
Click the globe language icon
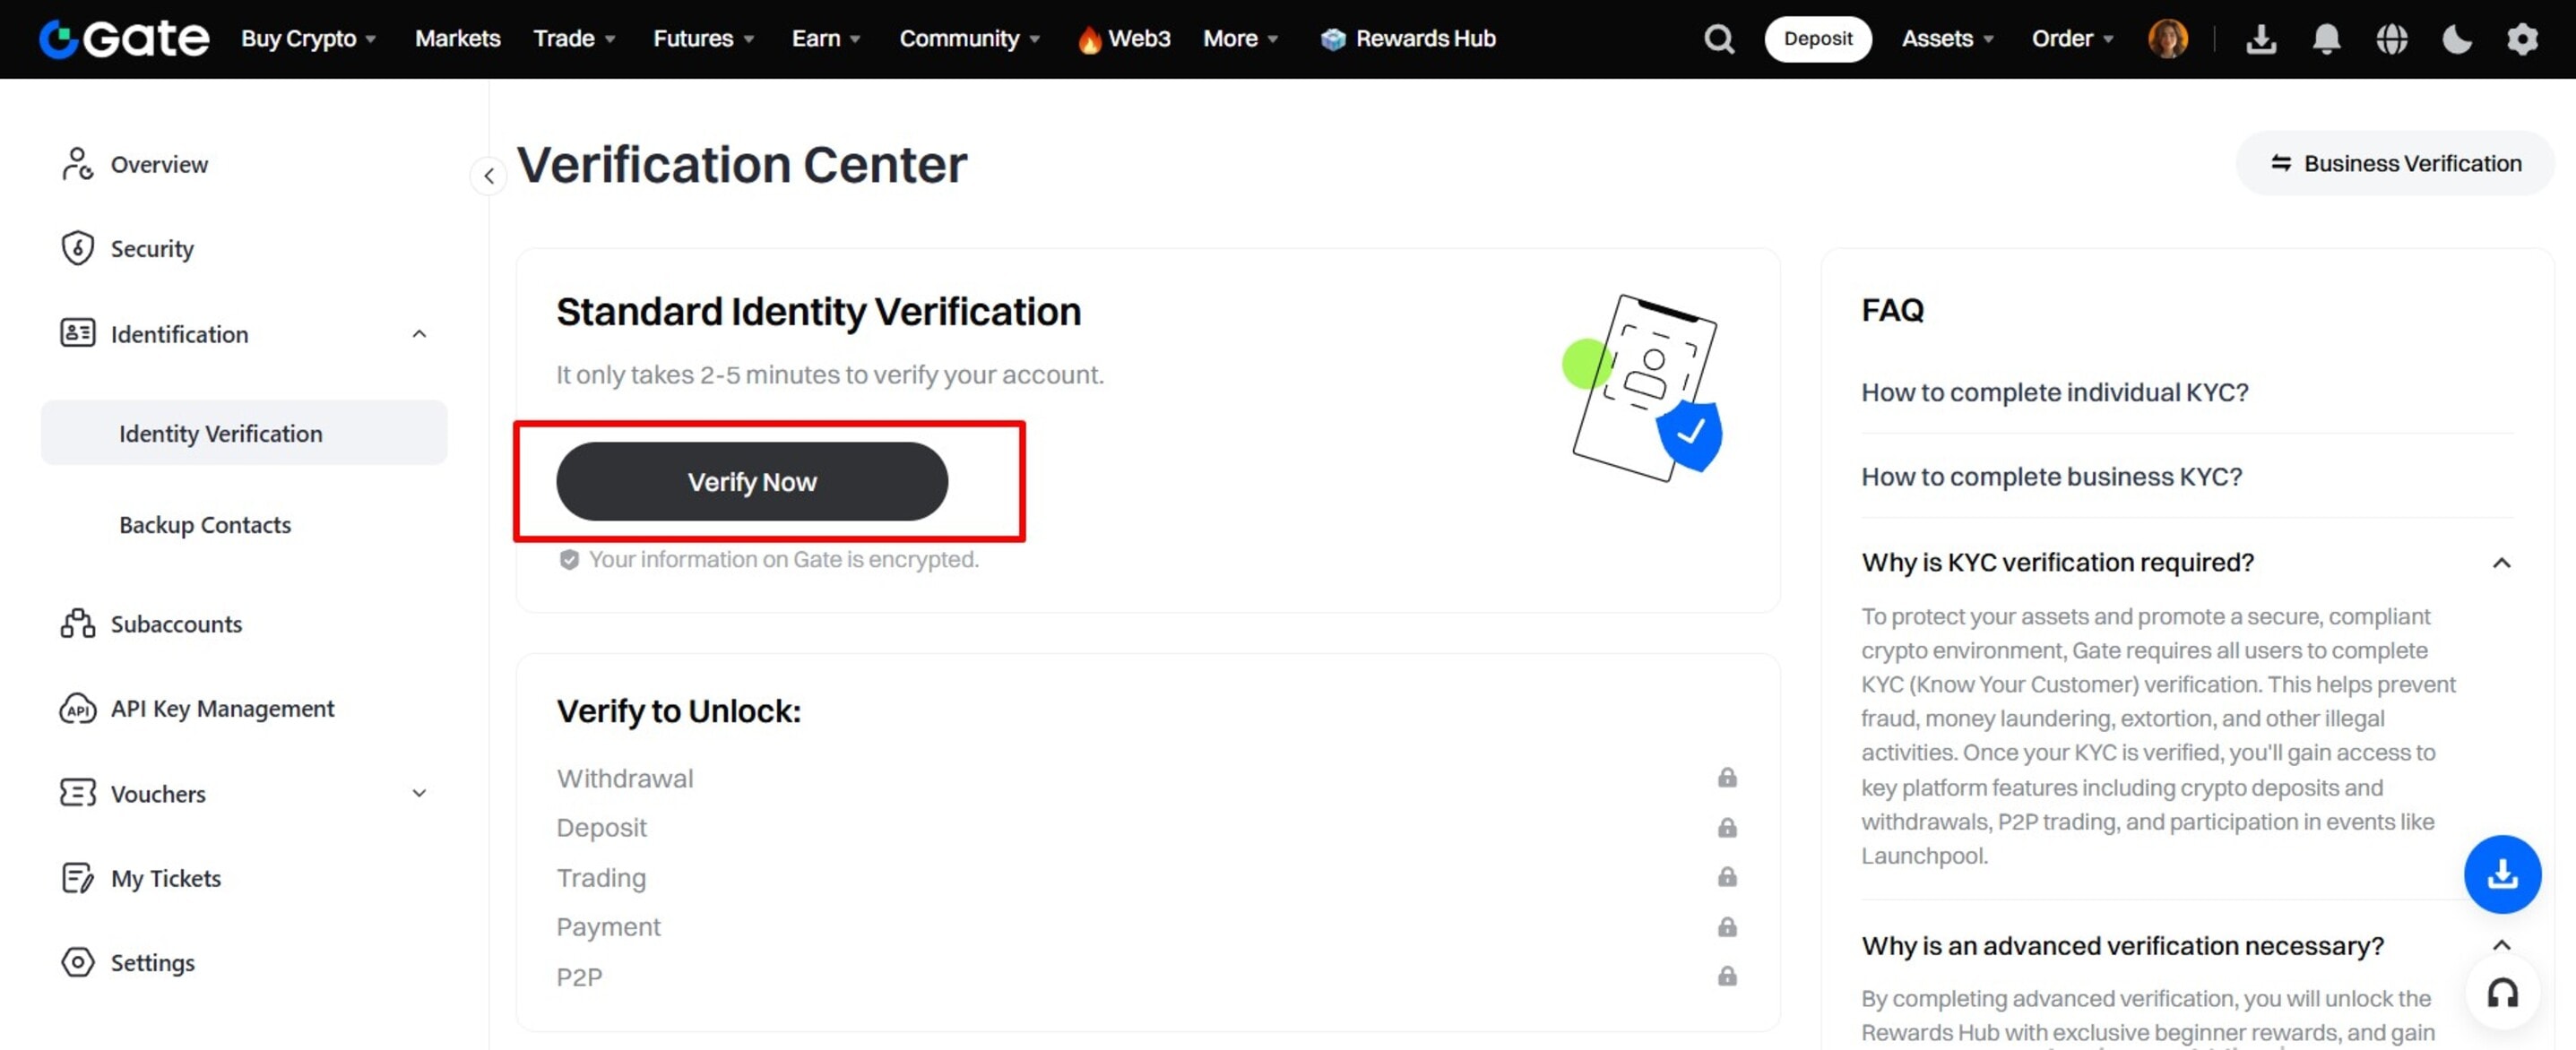coord(2391,39)
